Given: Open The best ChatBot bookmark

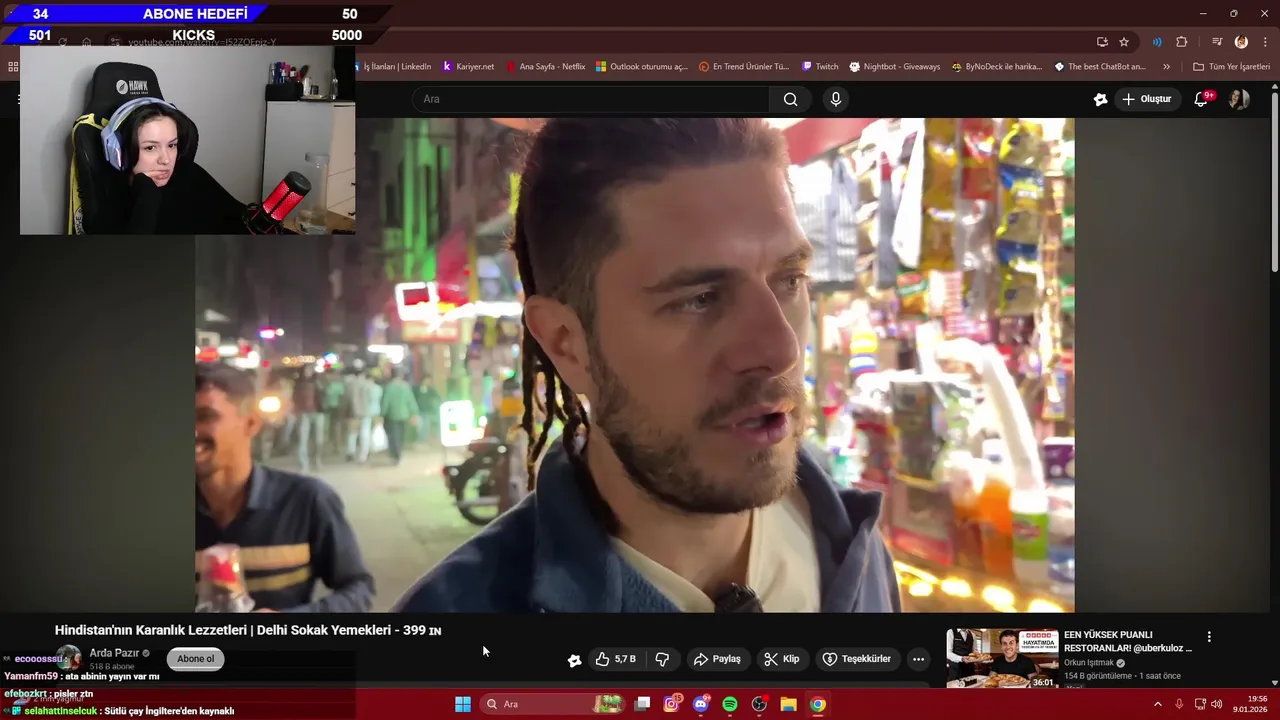Looking at the screenshot, I should coord(1100,67).
